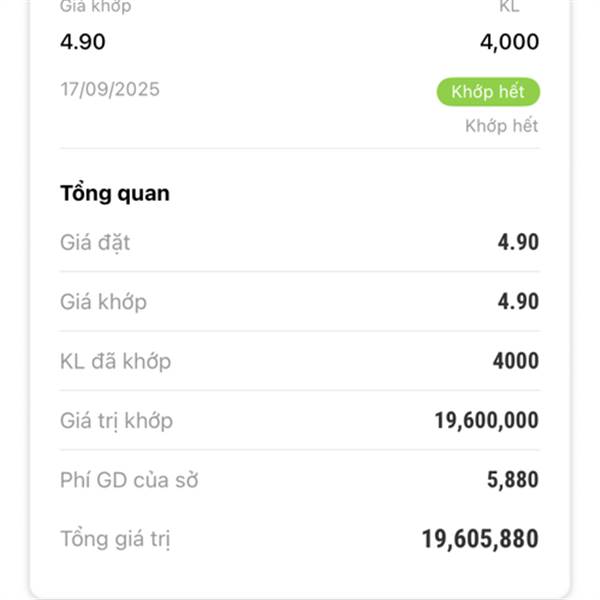
Task: Click the order date 17/09/2025
Action: [x=110, y=90]
